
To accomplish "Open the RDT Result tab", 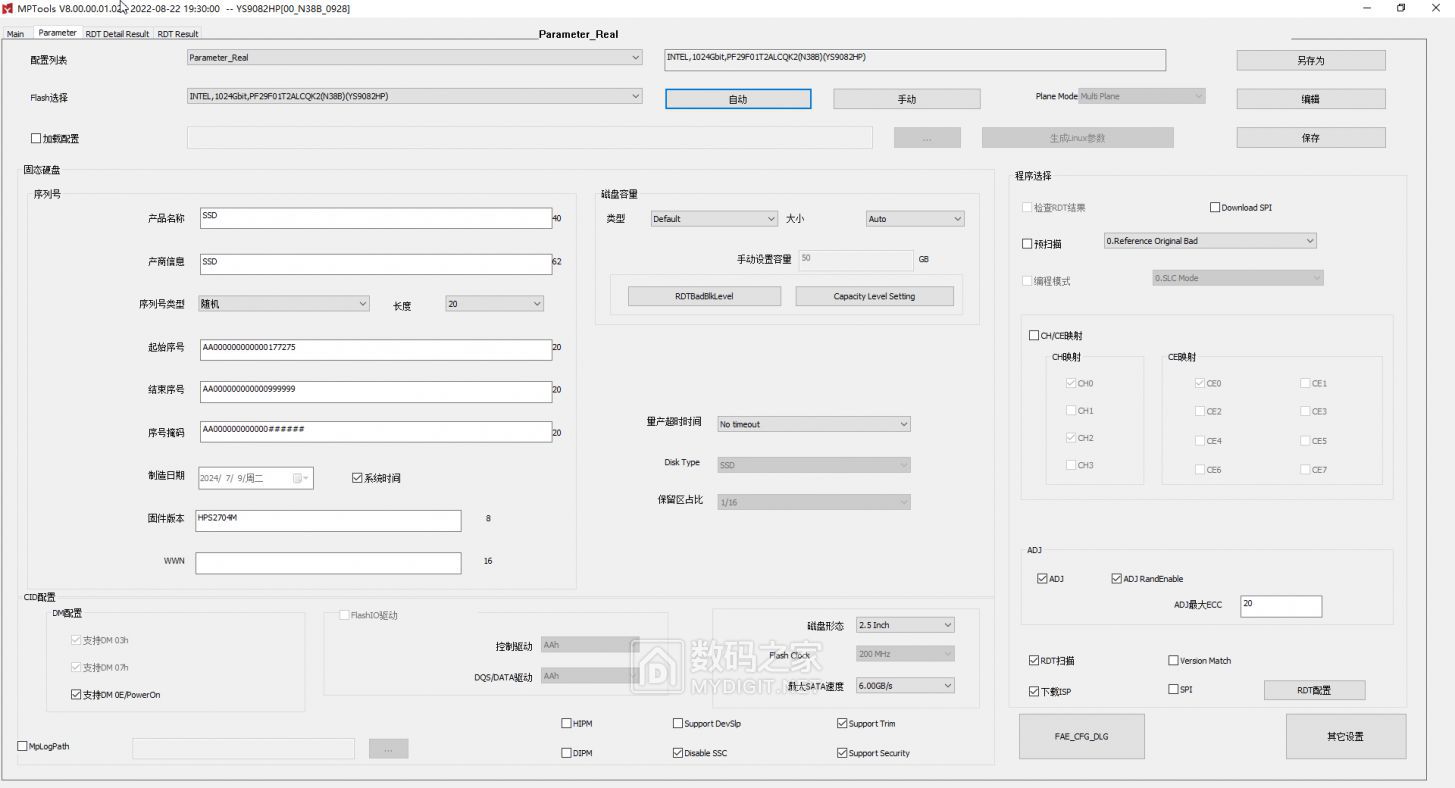I will [x=178, y=34].
